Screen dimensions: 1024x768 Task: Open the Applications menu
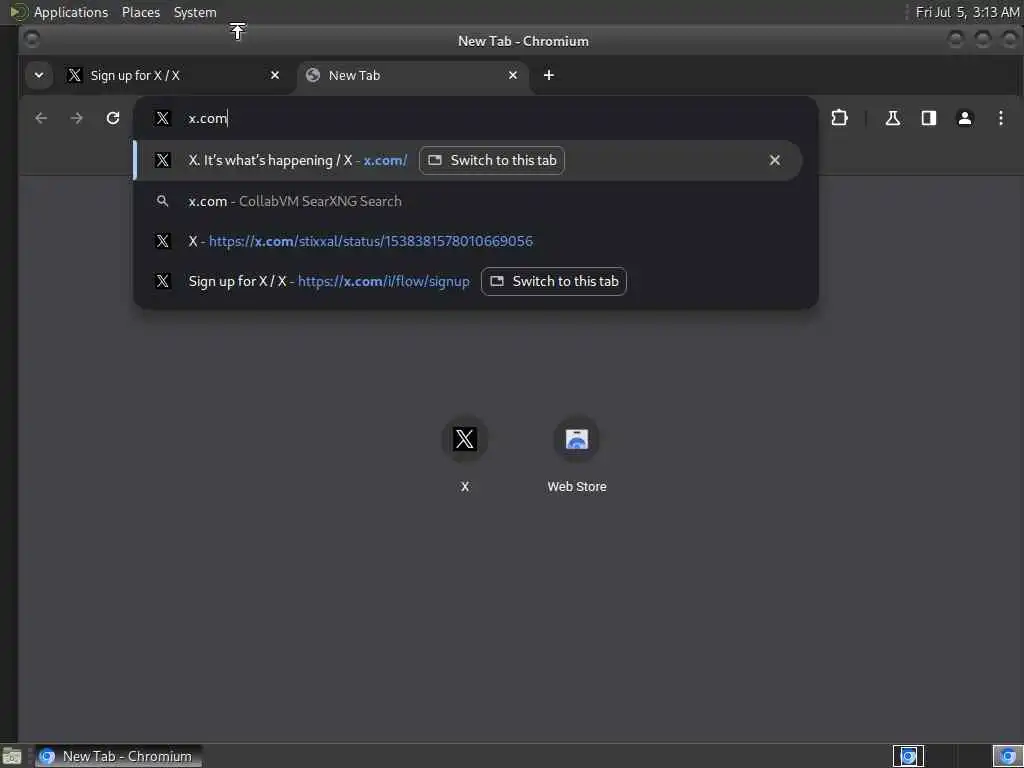click(x=71, y=12)
